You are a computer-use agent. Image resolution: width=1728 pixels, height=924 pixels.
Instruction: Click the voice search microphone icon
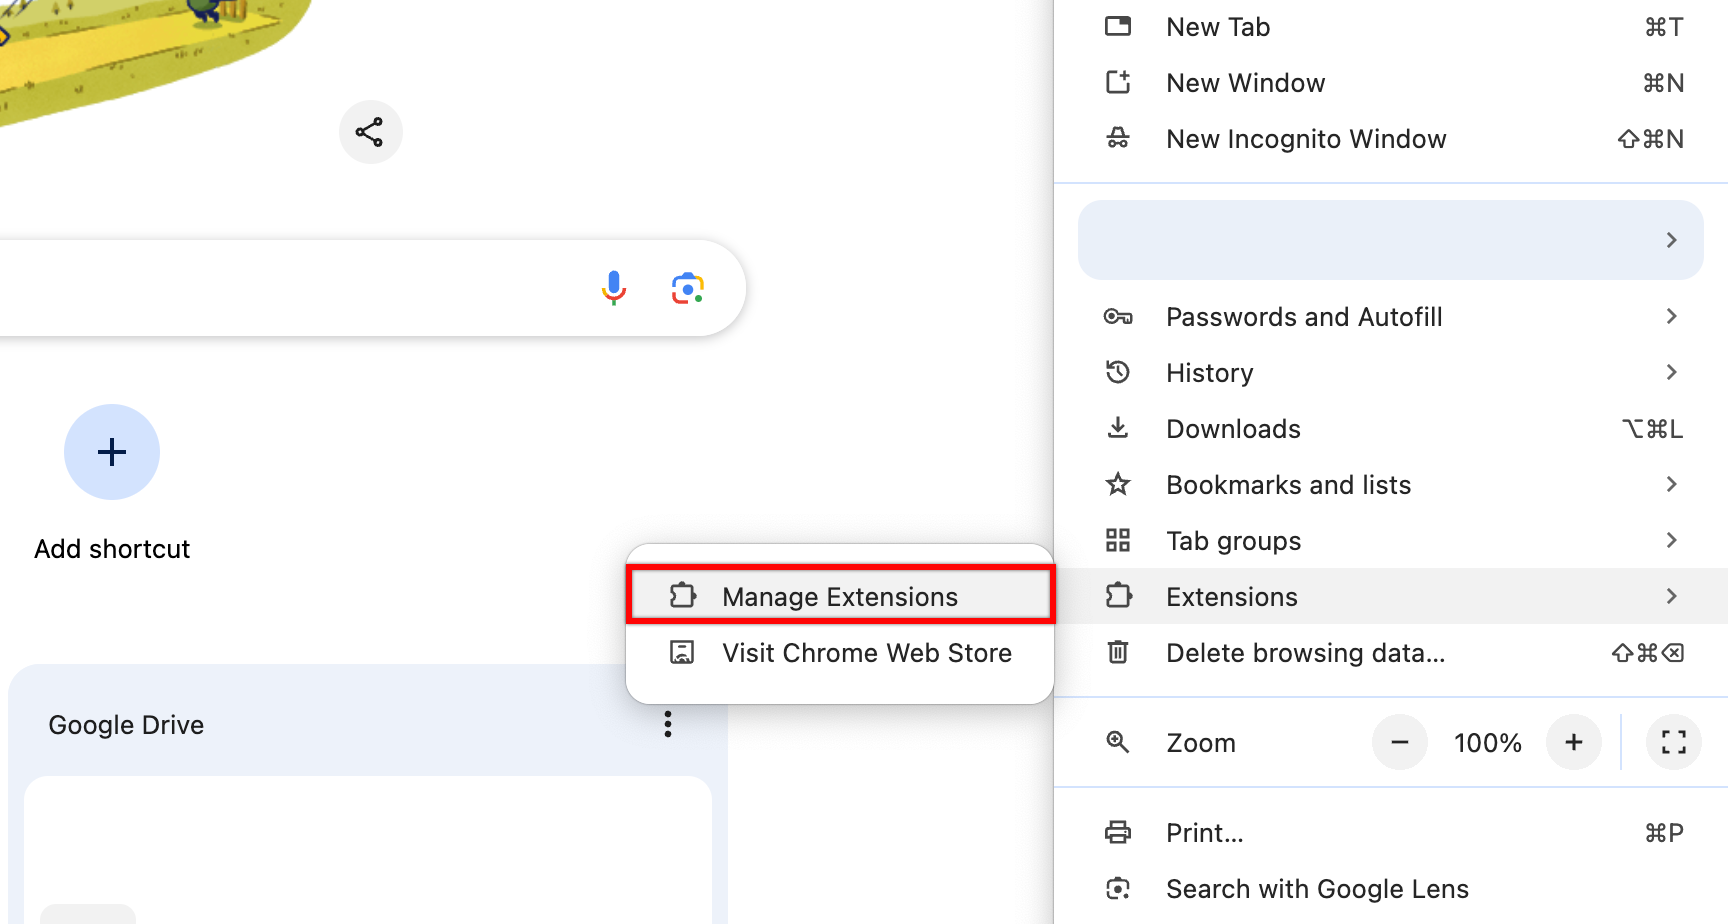pos(613,288)
